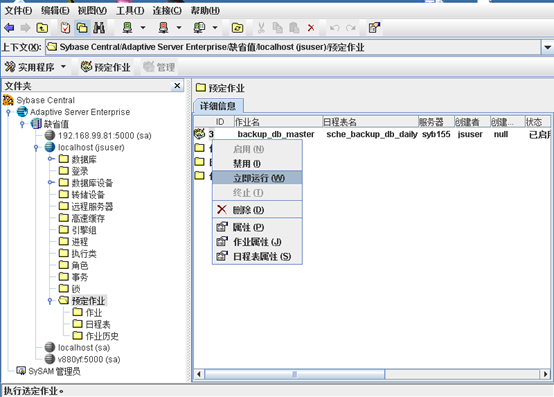
Task: Toggle the folders pane toolbar icon
Action: [x=82, y=28]
